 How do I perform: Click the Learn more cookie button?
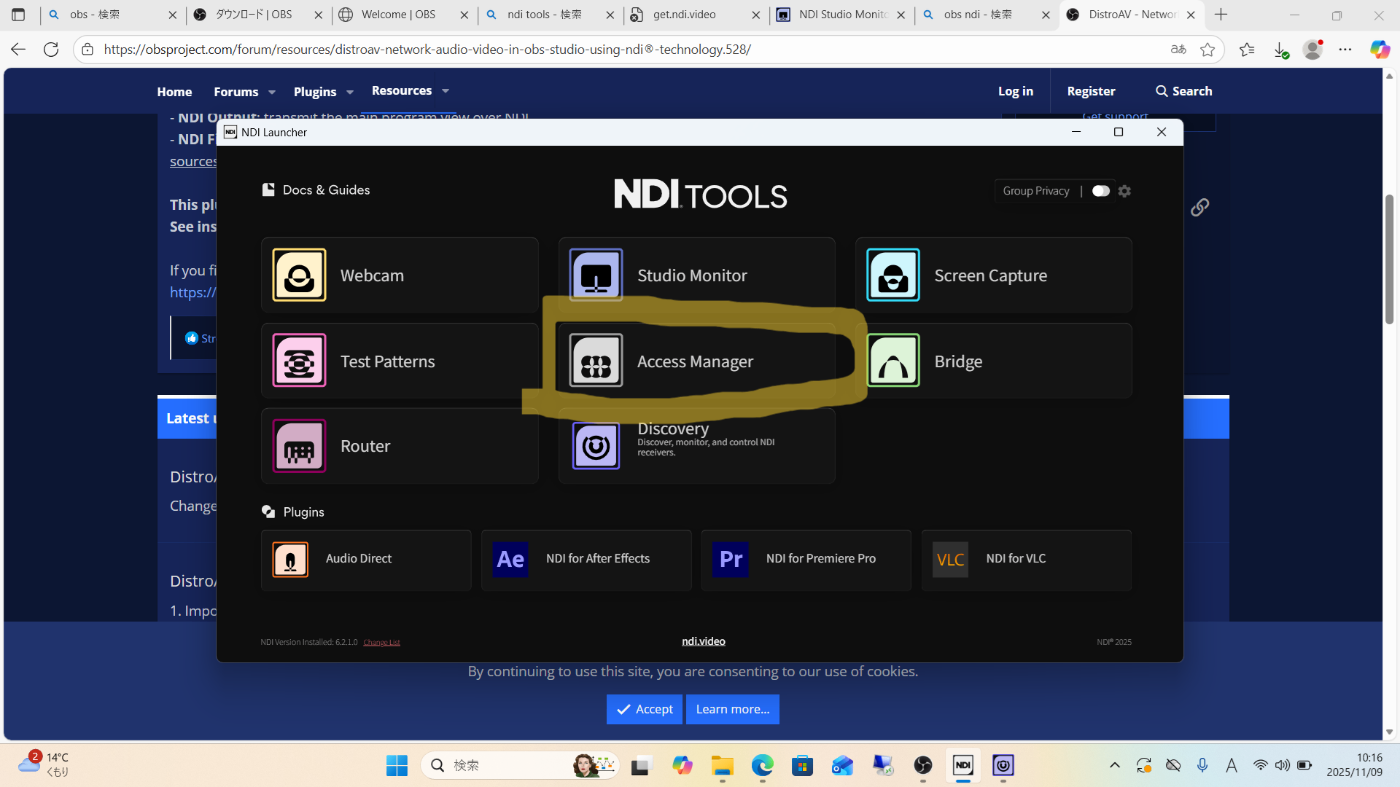(x=732, y=709)
